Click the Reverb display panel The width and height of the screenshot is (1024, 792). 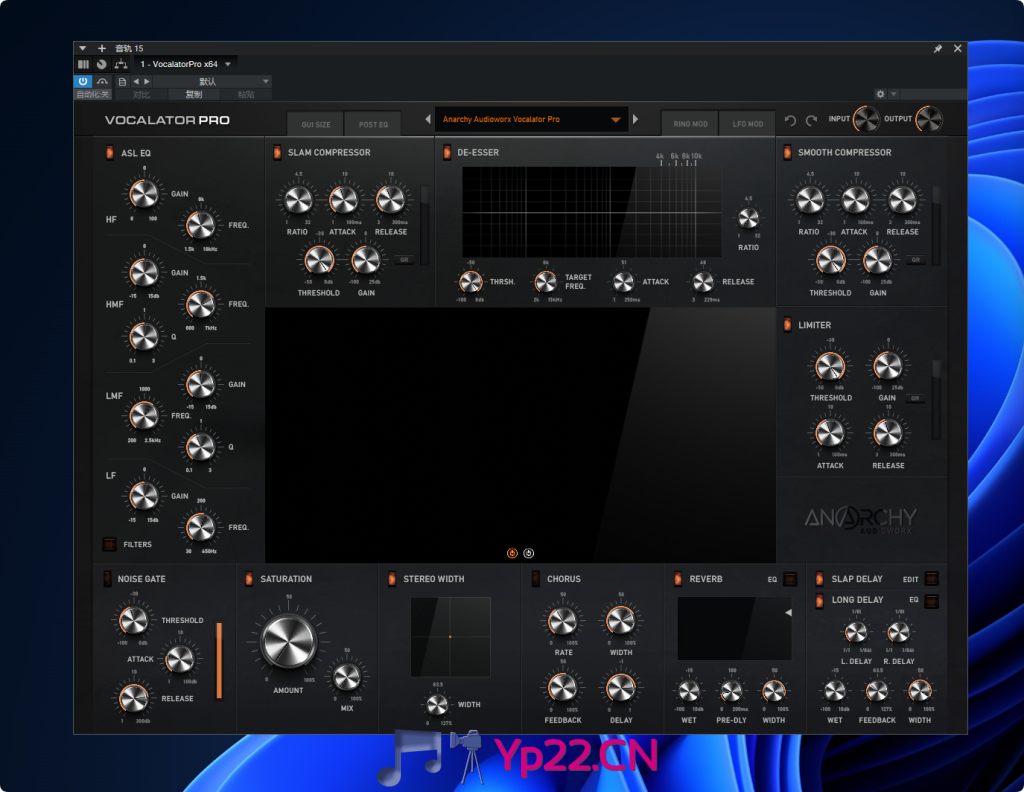click(x=734, y=627)
